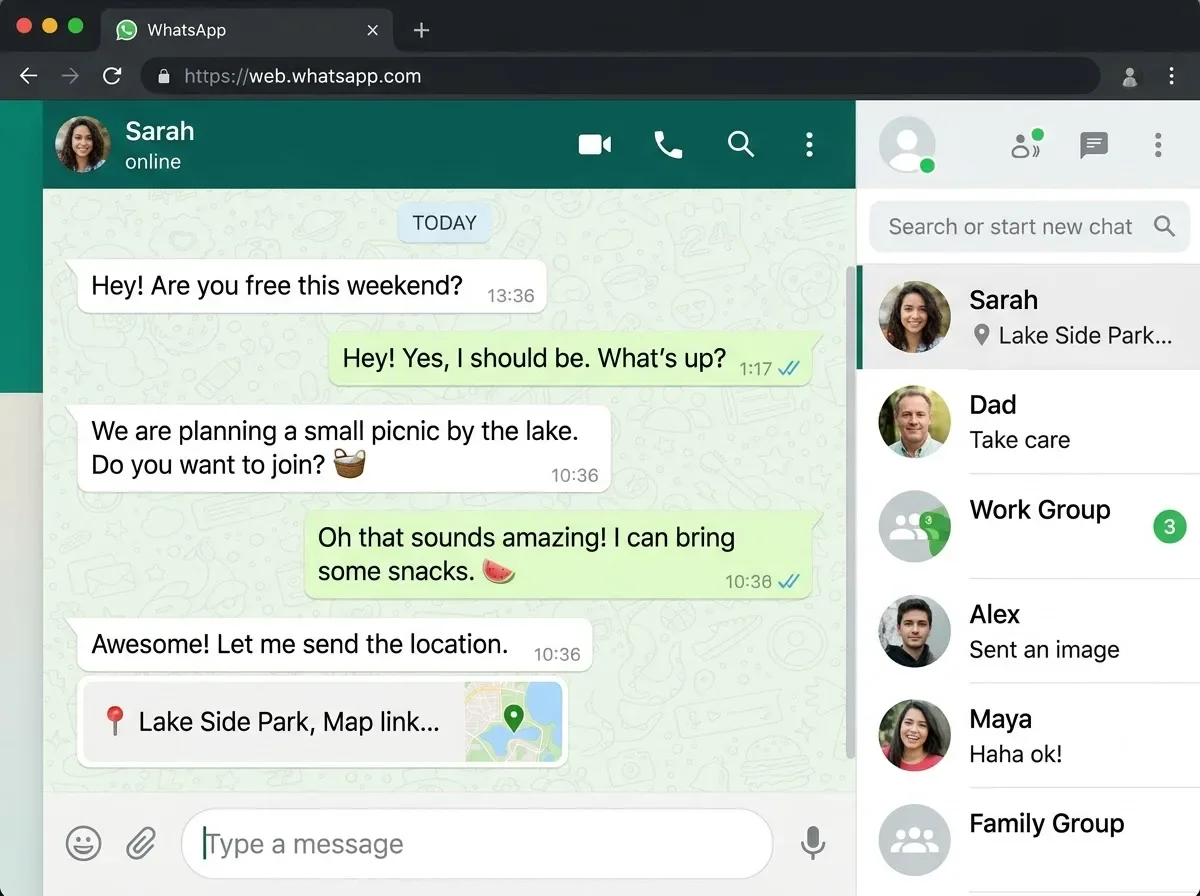This screenshot has width=1200, height=896.
Task: Open the sidebar options menu dots
Action: point(1158,145)
